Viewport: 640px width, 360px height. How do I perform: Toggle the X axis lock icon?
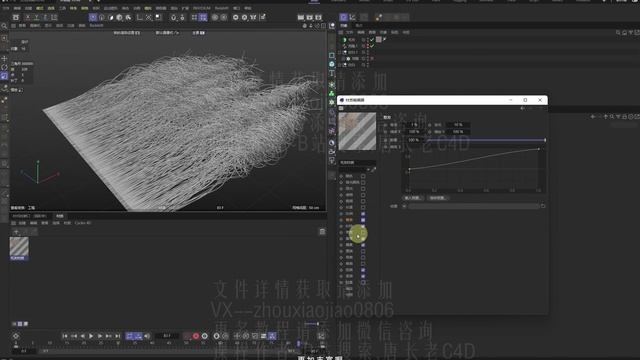coord(28,17)
